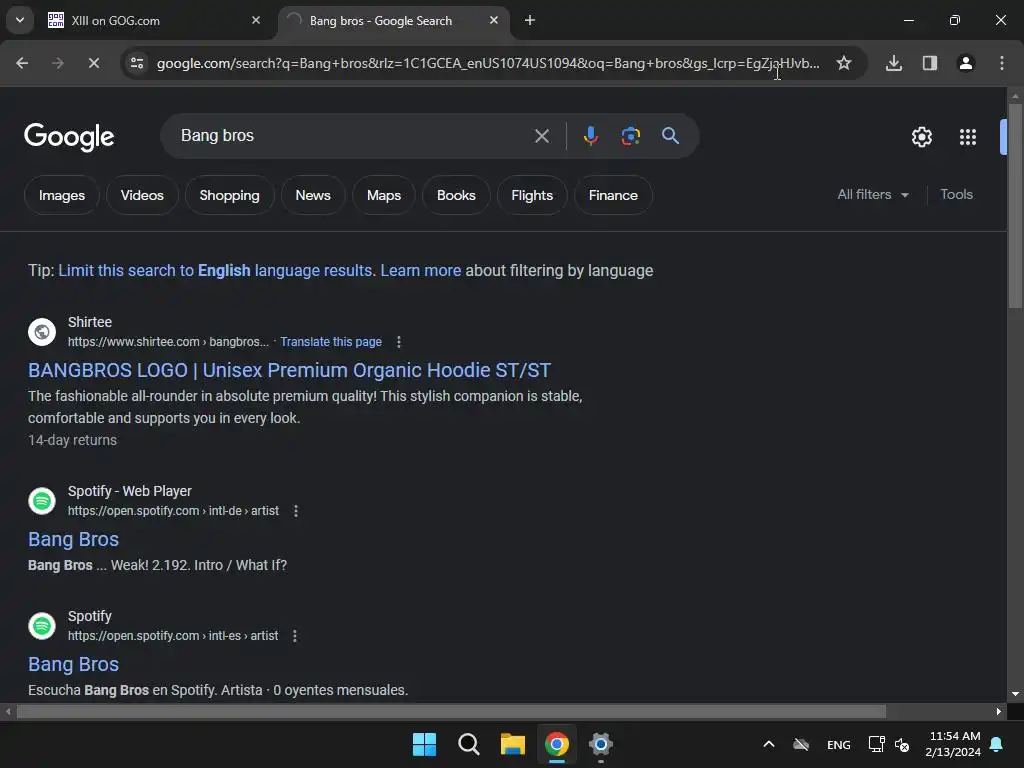Open ENG language indicator in taskbar
Image resolution: width=1024 pixels, height=768 pixels.
tap(839, 745)
